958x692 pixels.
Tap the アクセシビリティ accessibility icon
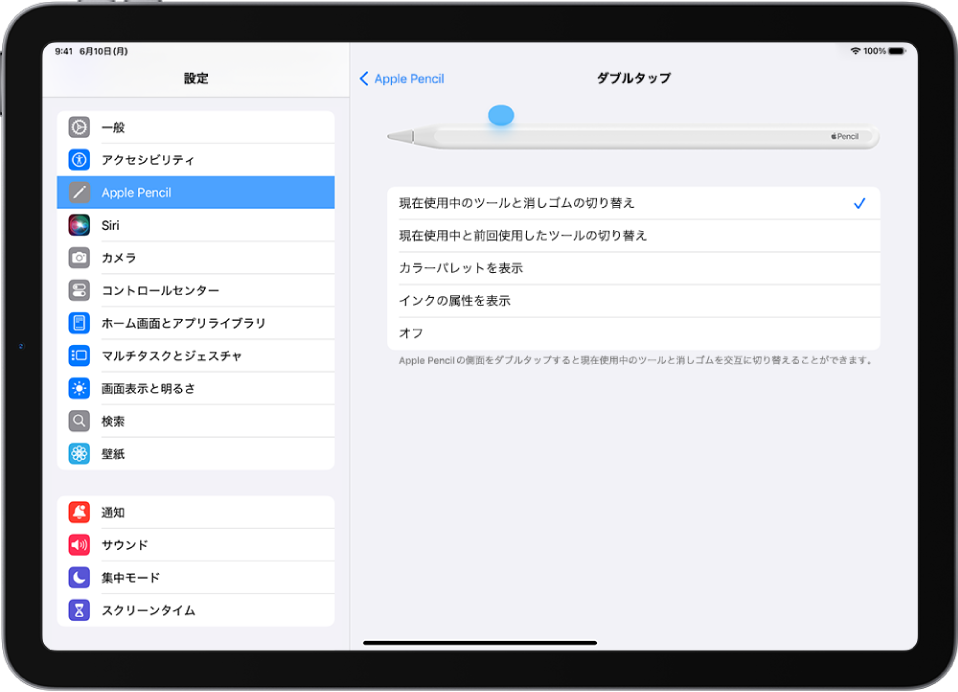pyautogui.click(x=79, y=160)
